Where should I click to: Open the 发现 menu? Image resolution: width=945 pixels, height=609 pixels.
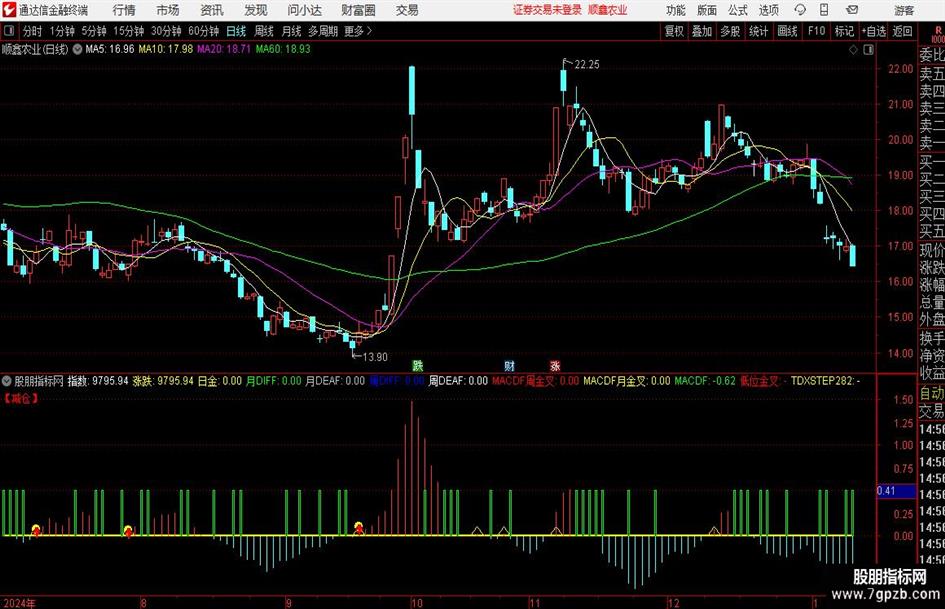[256, 10]
